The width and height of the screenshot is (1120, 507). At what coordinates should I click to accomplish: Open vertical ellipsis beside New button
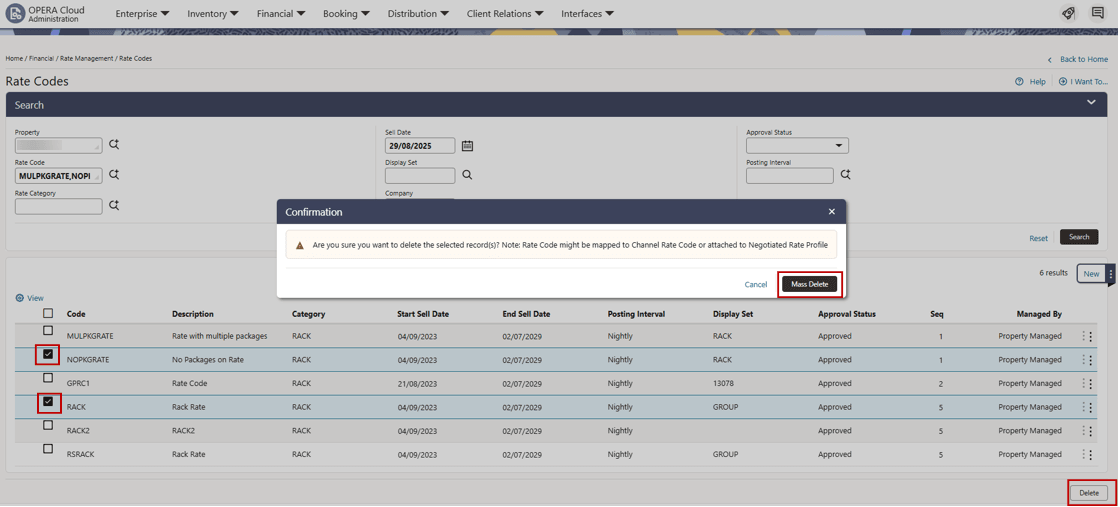coord(1111,274)
